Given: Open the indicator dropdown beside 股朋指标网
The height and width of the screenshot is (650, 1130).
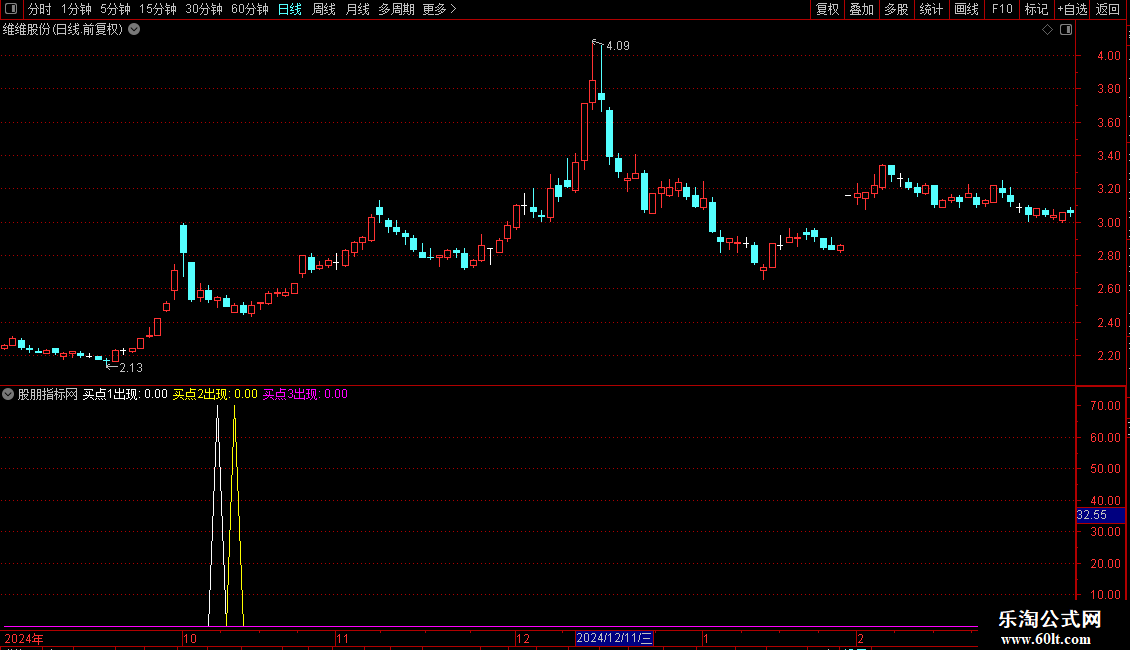Looking at the screenshot, I should (x=8, y=394).
